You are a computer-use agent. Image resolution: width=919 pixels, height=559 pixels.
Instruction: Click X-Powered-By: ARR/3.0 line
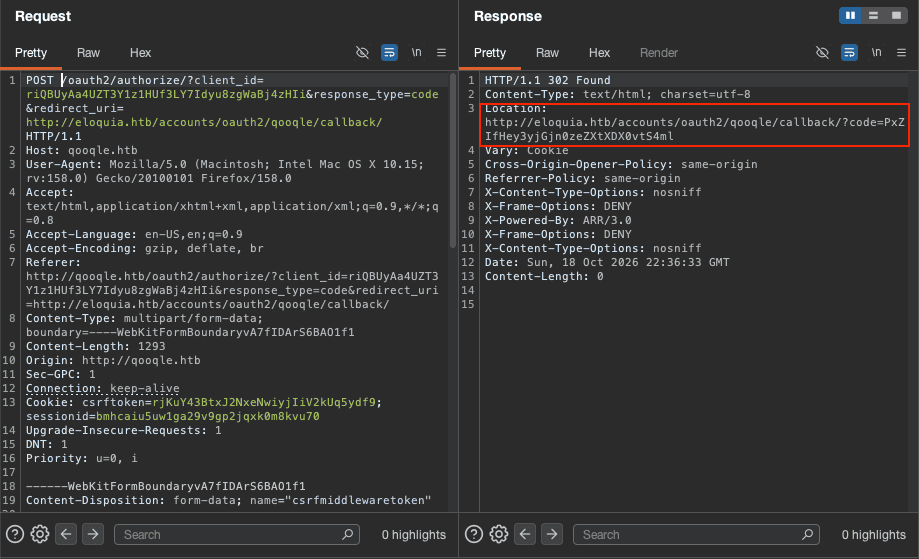pyautogui.click(x=558, y=221)
